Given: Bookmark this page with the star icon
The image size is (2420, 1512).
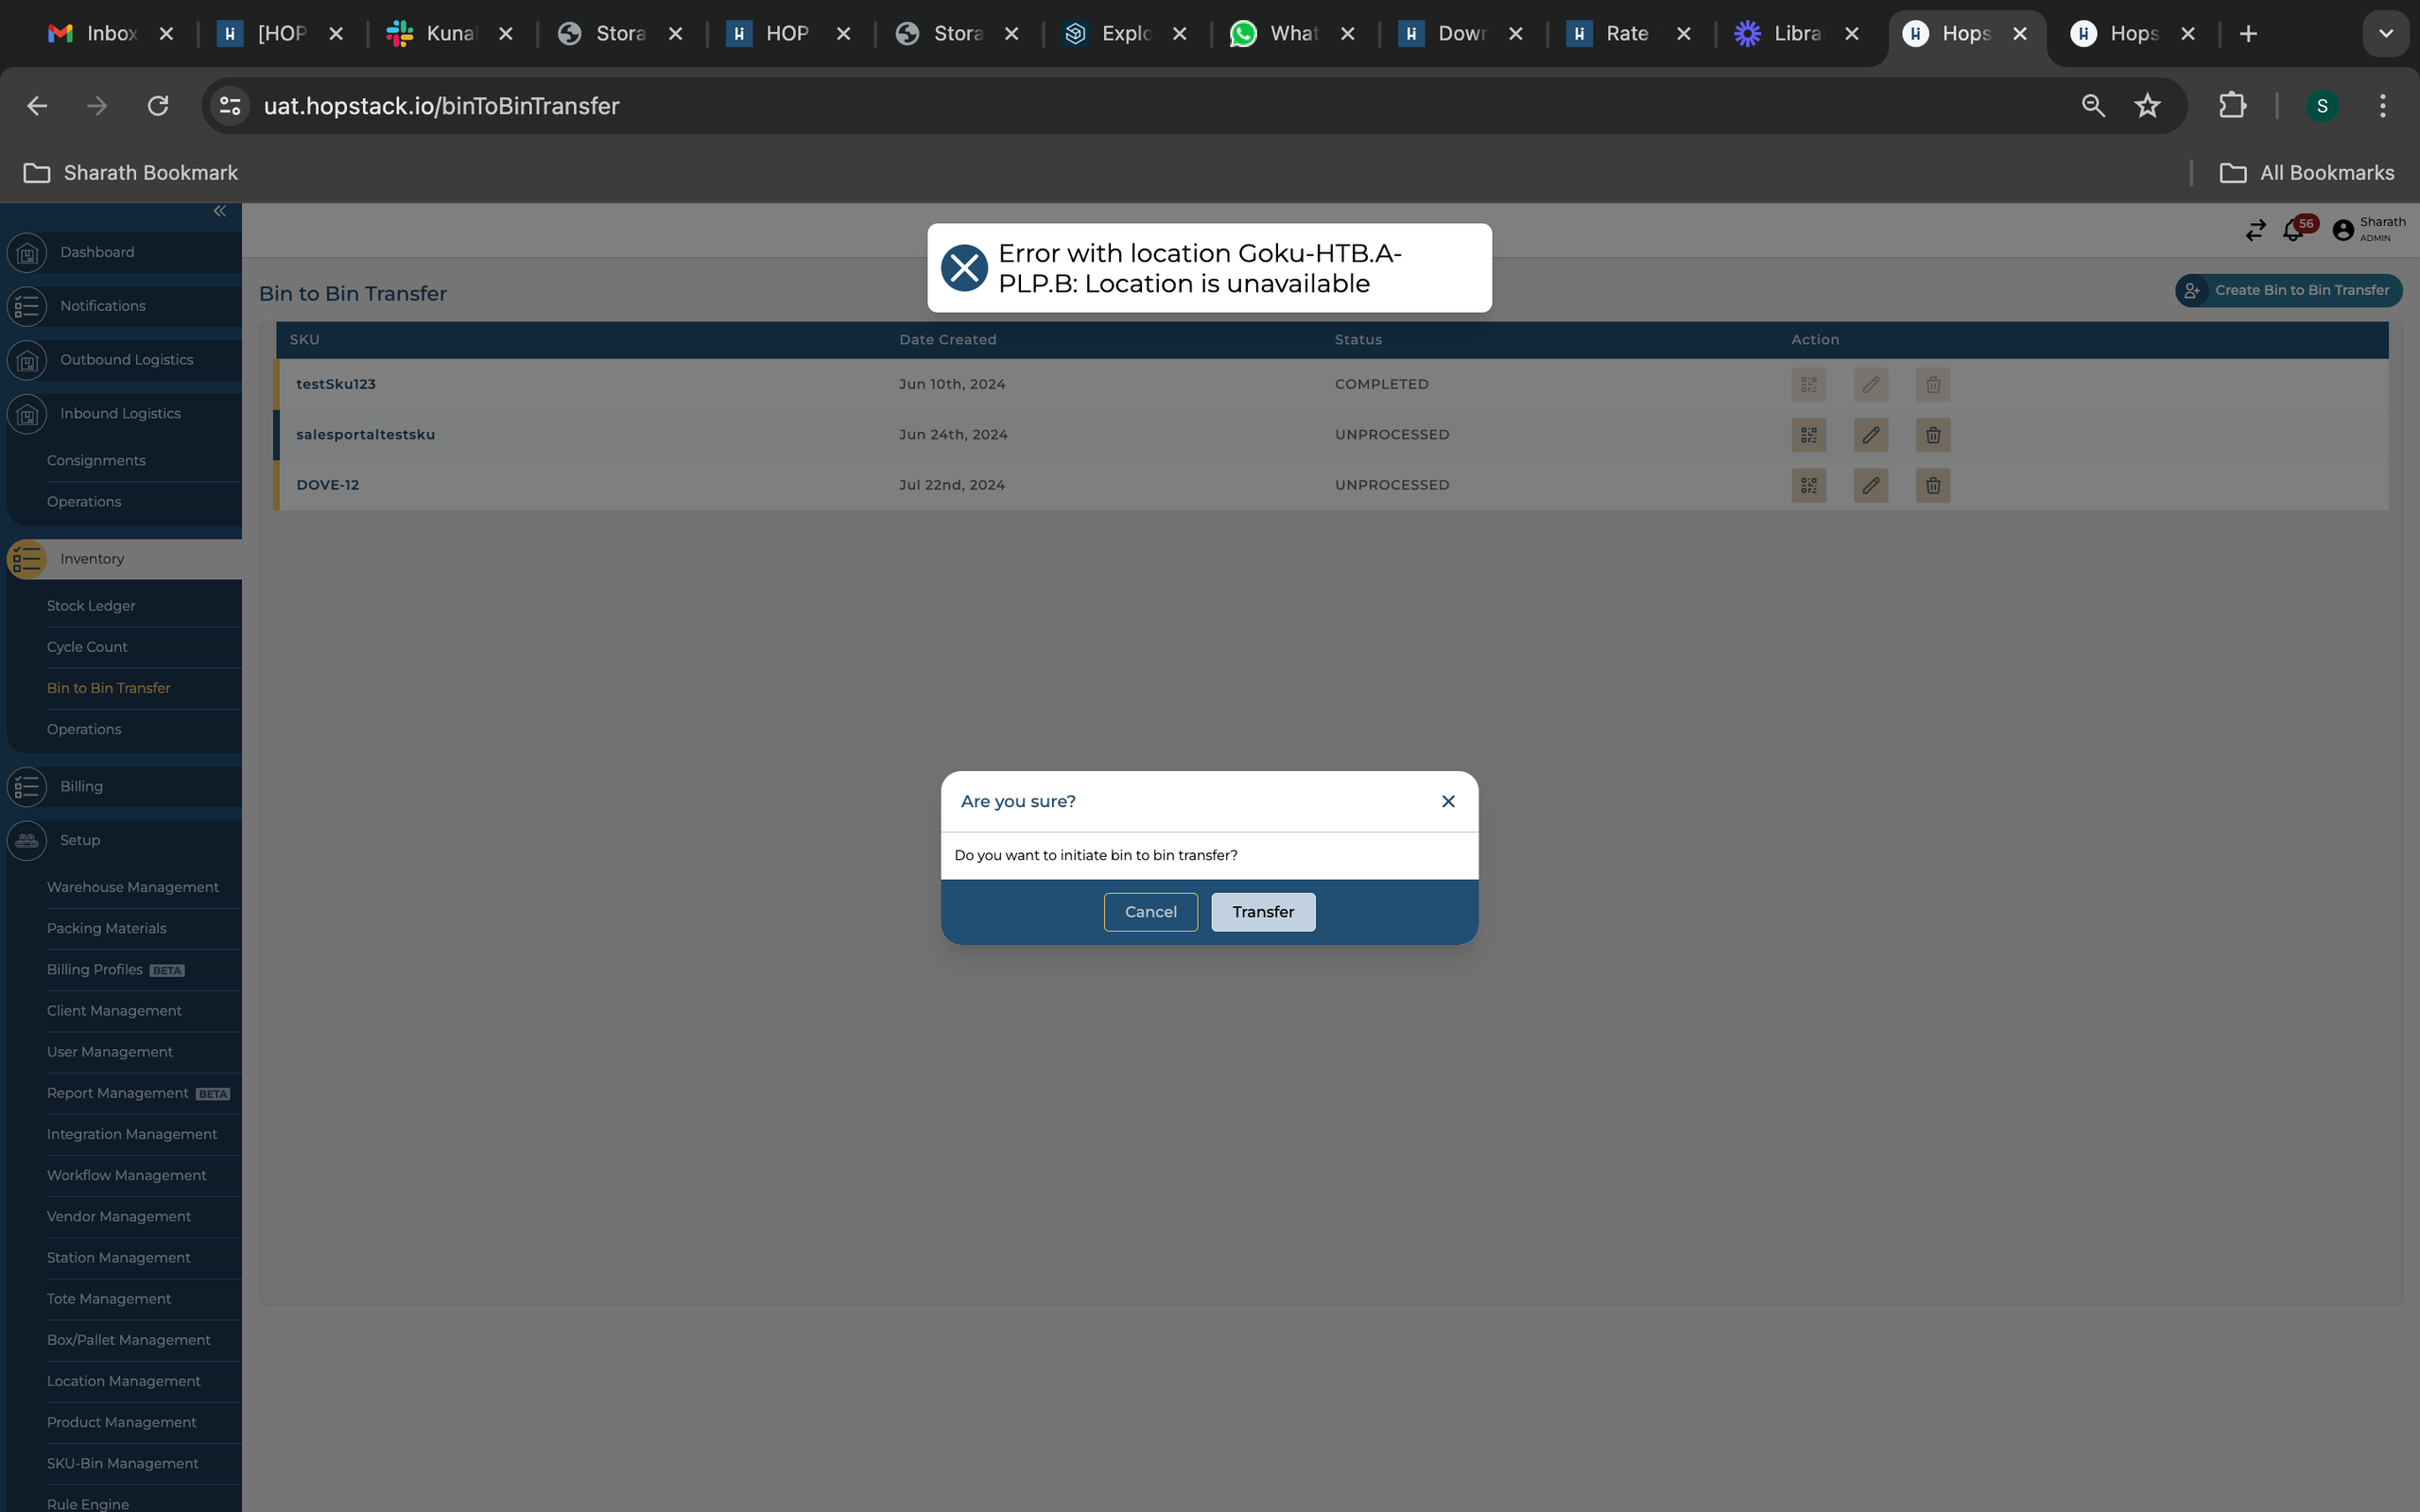Looking at the screenshot, I should pyautogui.click(x=2147, y=106).
